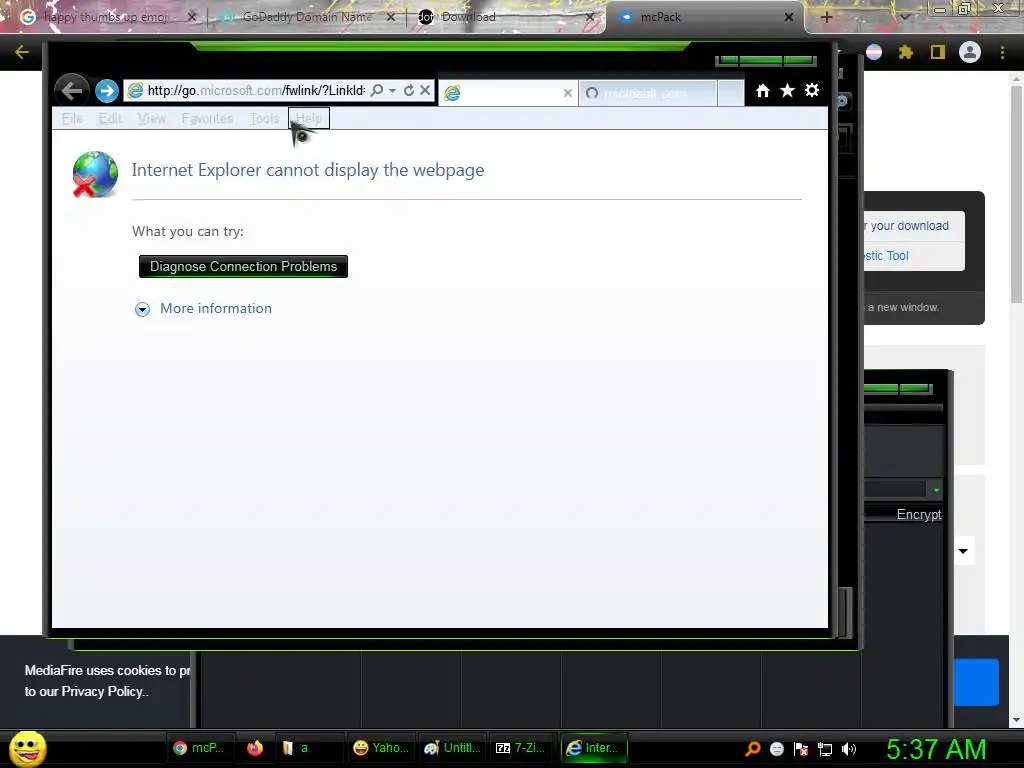Click the blue button in MediaFire cookie banner

(976, 682)
